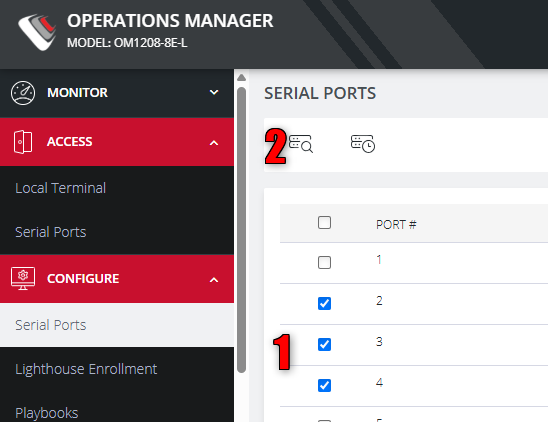
Task: Click the port discovery magnifier icon
Action: click(x=301, y=144)
